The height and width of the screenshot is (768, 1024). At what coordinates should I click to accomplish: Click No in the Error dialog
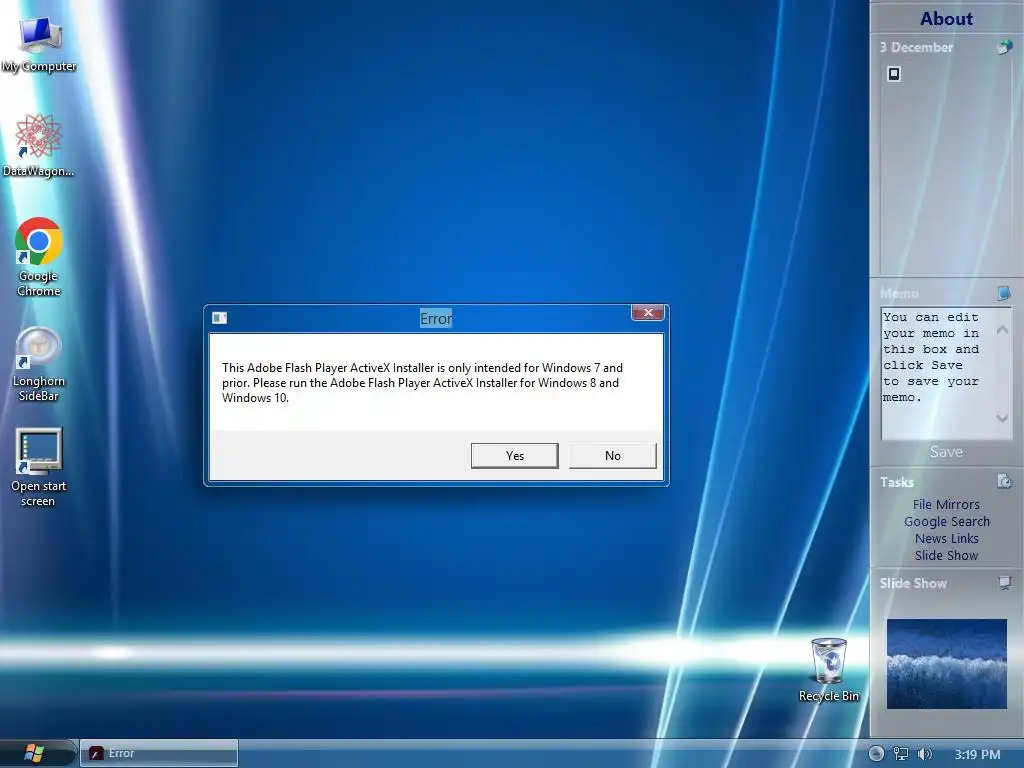coord(613,456)
